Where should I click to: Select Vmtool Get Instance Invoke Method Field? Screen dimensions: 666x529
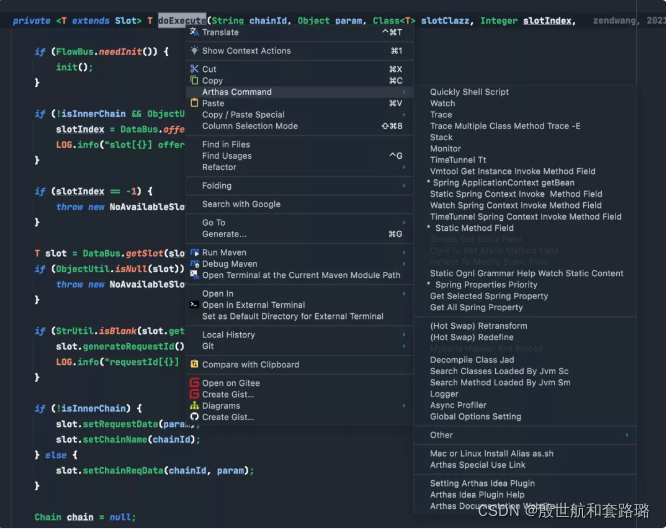click(x=525, y=171)
